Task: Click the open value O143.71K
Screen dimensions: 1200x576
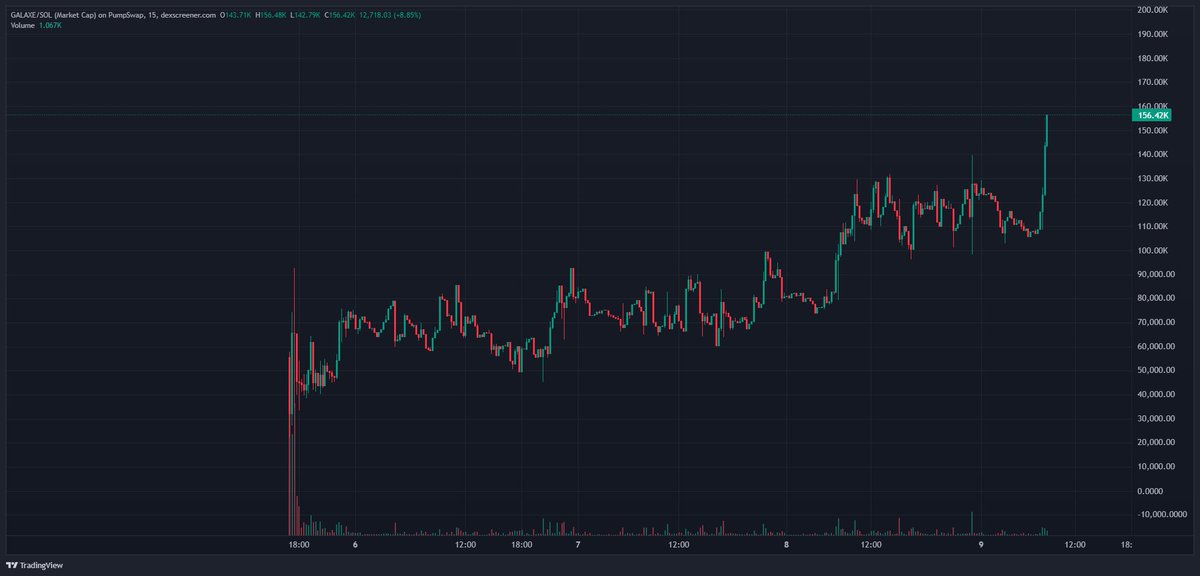Action: point(237,13)
